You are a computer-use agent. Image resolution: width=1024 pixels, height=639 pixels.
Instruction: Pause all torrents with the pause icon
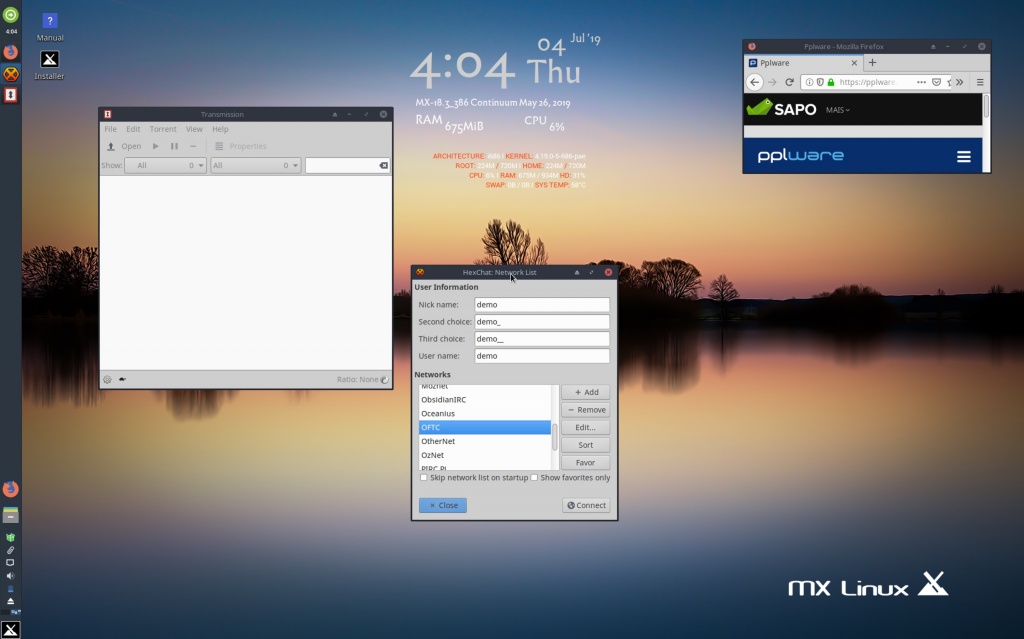172,146
